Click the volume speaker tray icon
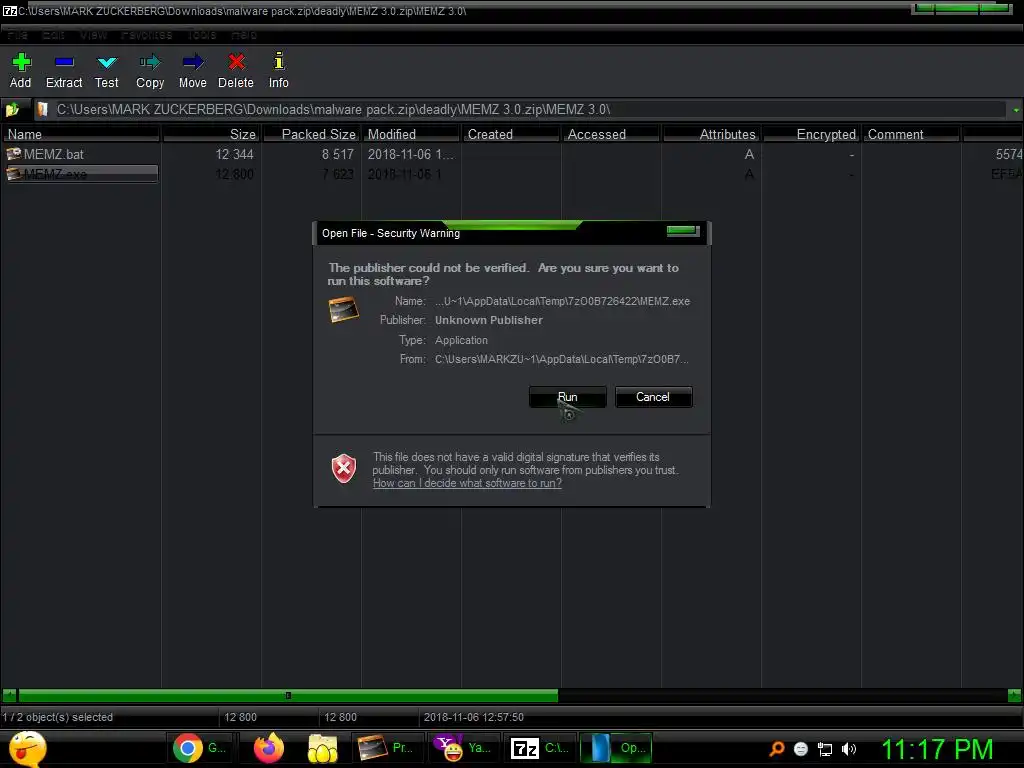The height and width of the screenshot is (768, 1024). pos(849,749)
